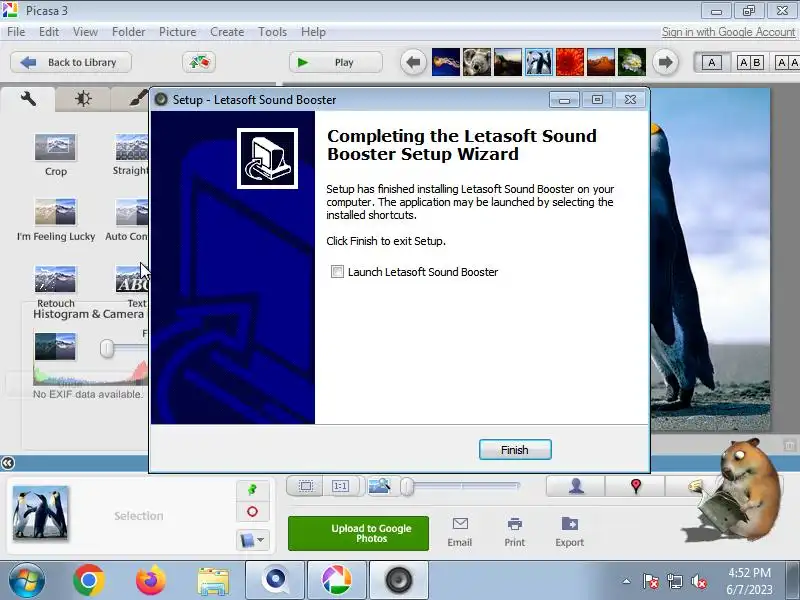The height and width of the screenshot is (600, 800).
Task: Go to previous photo with left arrow
Action: (413, 62)
